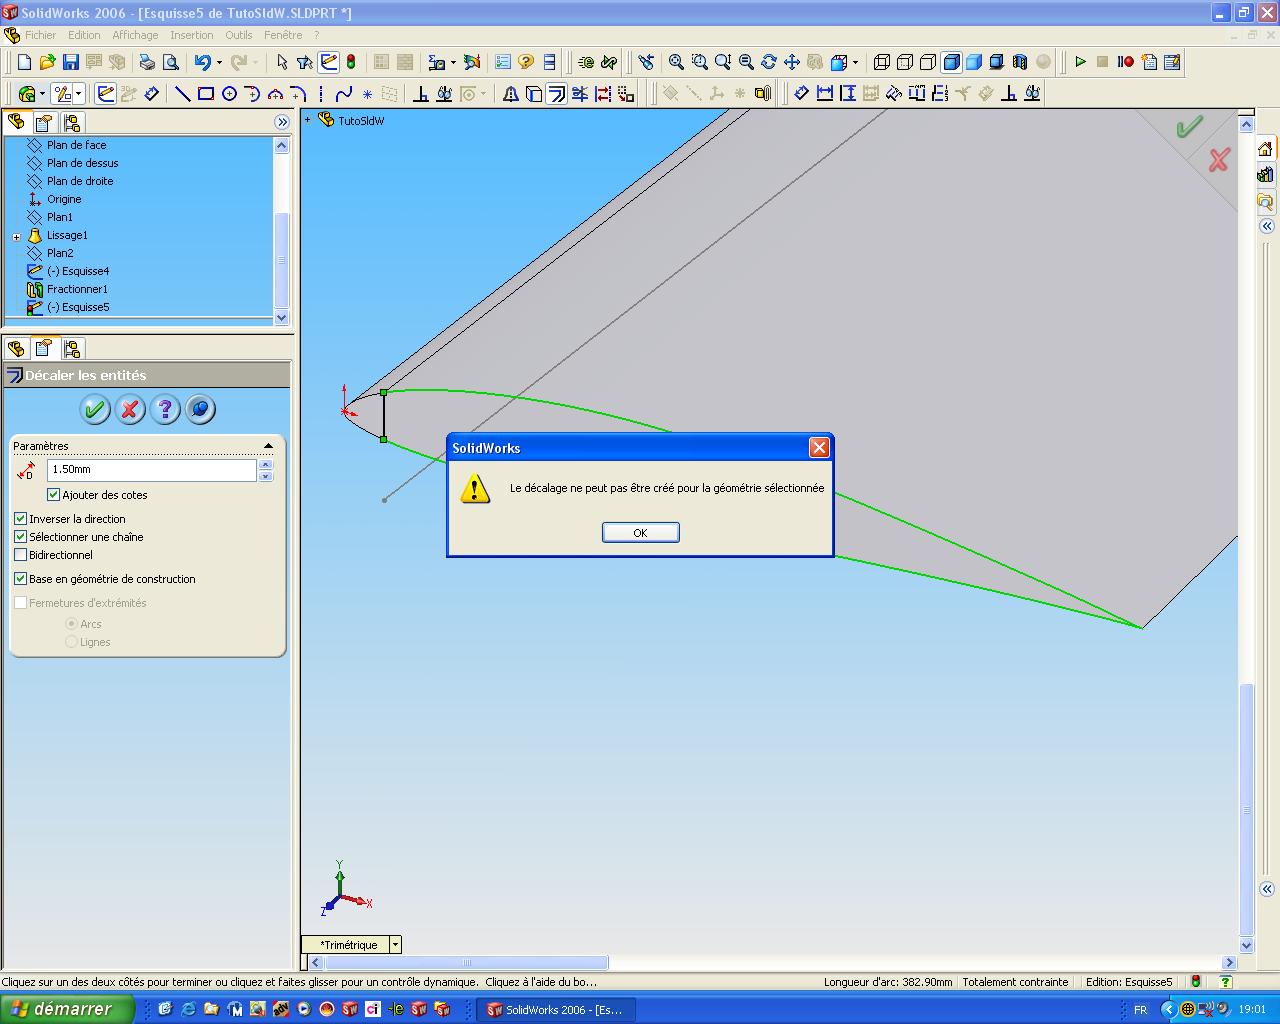
Task: Toggle Base en géométrie de construction
Action: pos(20,579)
